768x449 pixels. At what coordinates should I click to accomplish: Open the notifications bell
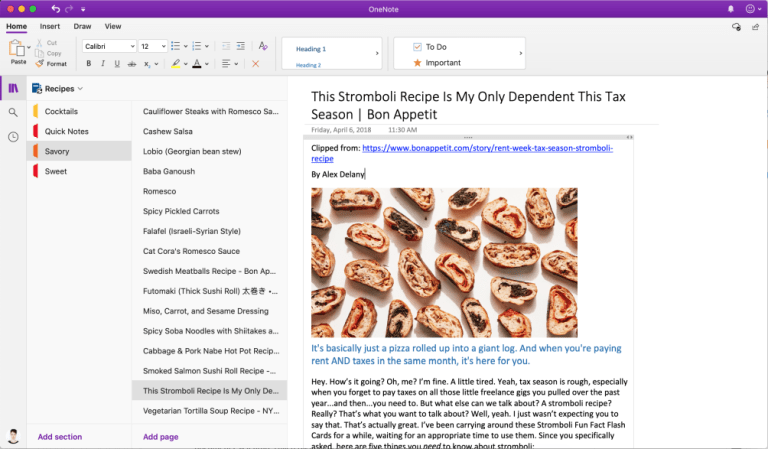(x=730, y=9)
